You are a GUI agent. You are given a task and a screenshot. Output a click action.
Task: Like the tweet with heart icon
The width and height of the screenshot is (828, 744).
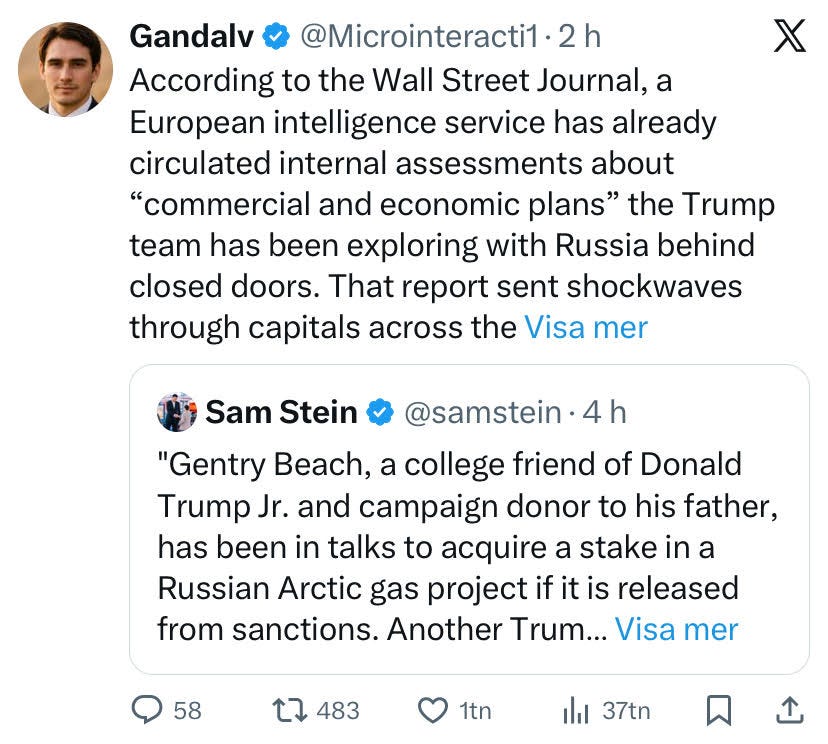click(x=432, y=710)
